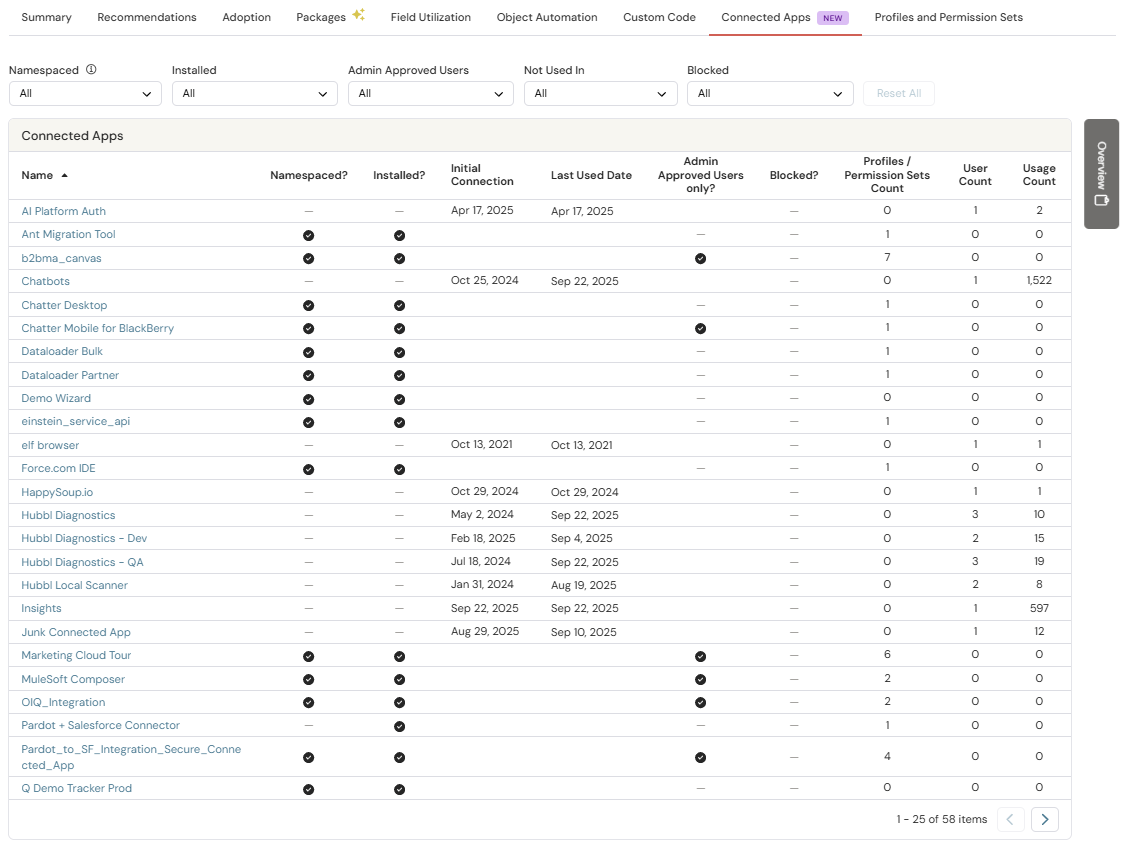Open the Hubbl Diagnostics - QA link
The height and width of the screenshot is (850, 1142).
pyautogui.click(x=82, y=562)
